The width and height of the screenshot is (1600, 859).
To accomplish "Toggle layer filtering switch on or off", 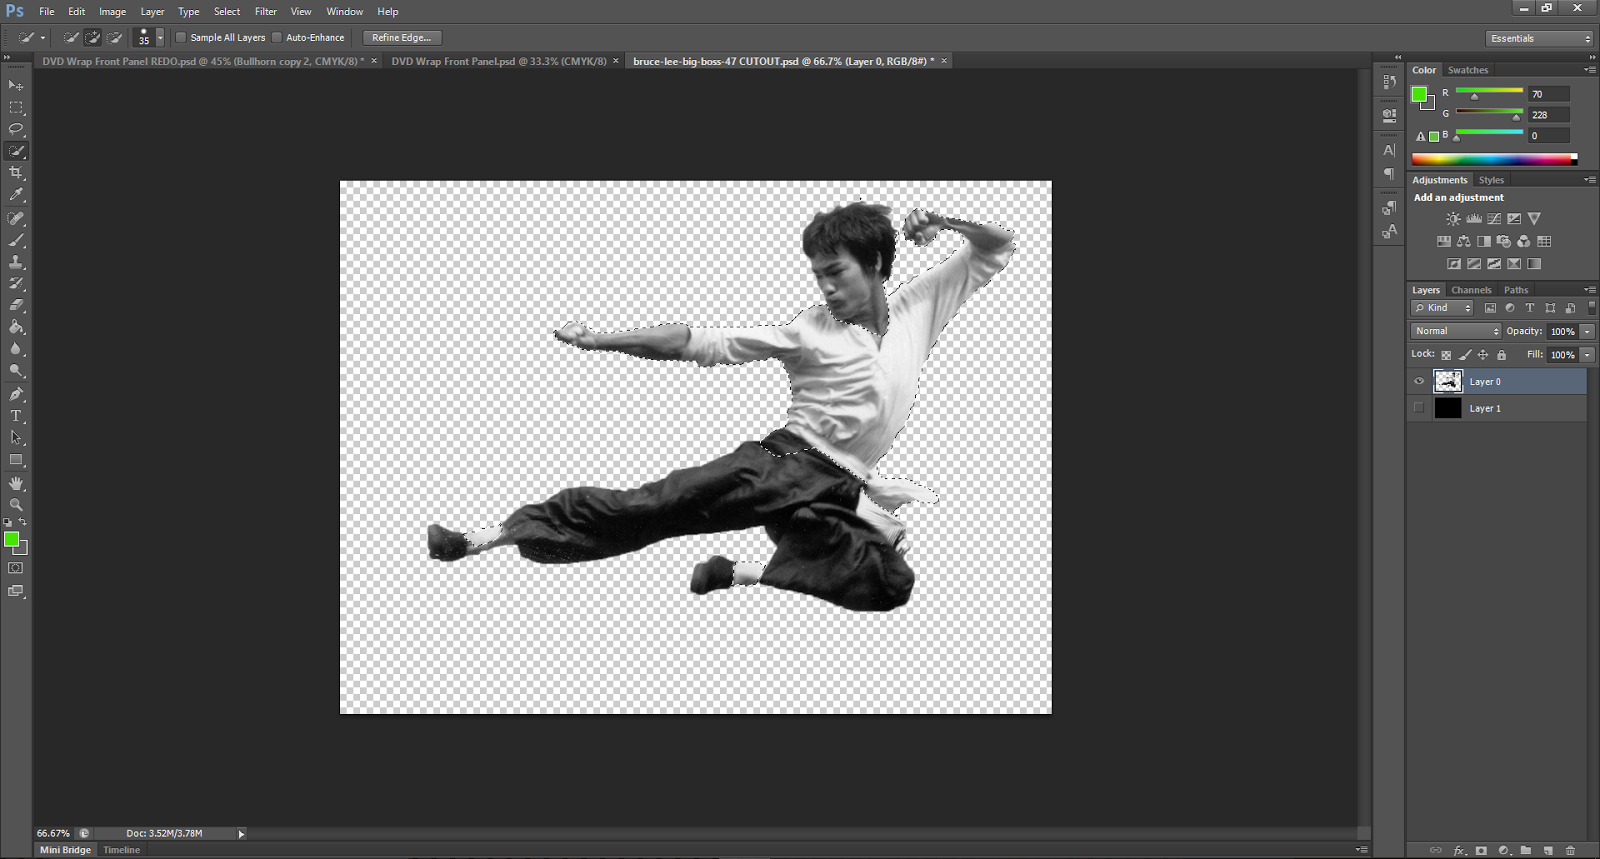I will (1592, 308).
